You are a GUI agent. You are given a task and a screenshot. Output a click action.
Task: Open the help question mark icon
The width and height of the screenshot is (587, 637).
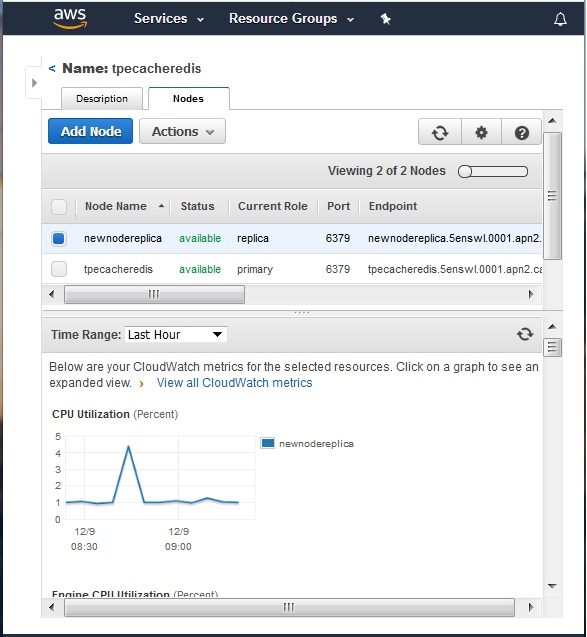click(x=522, y=132)
